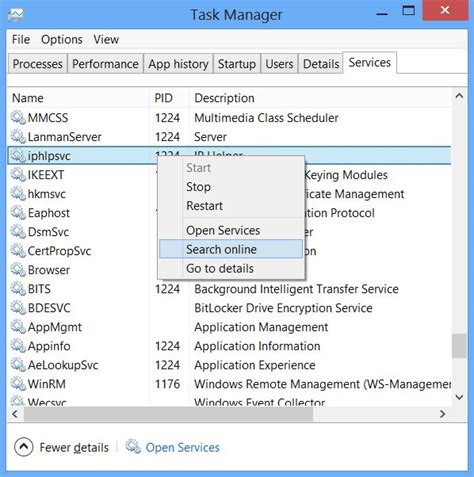Click the 'Multimedia Class Scheduler' description
The height and width of the screenshot is (477, 474).
tap(266, 118)
